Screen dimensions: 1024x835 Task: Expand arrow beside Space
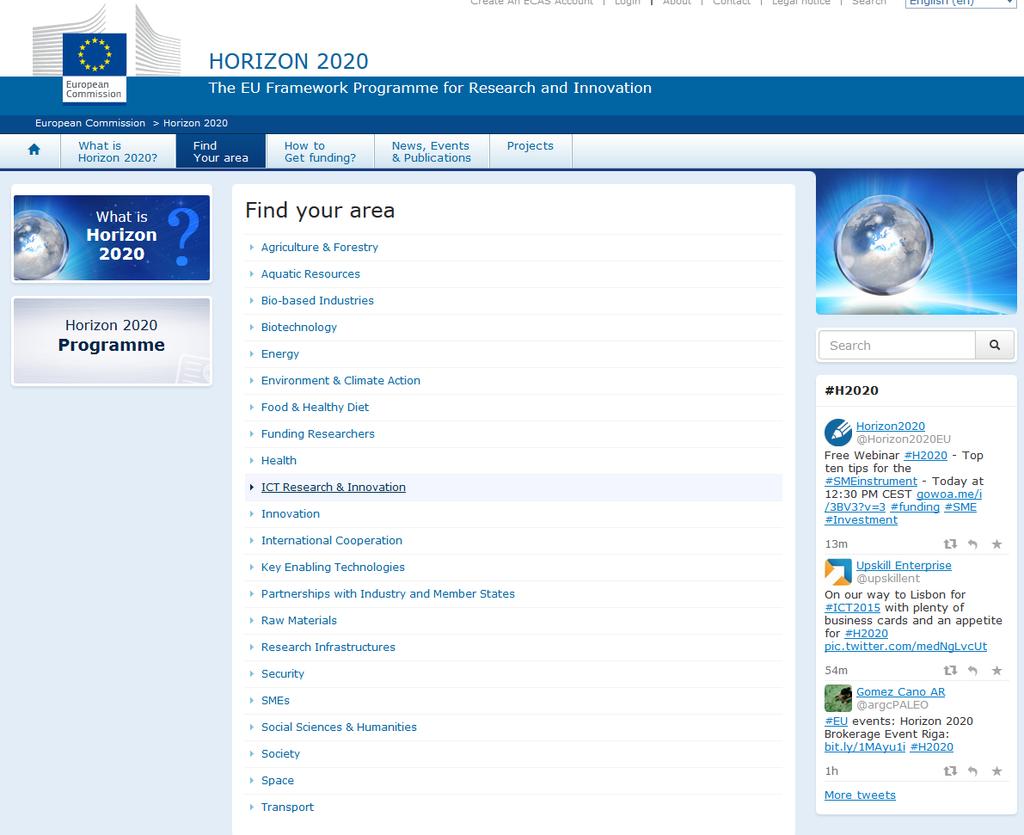coord(251,780)
